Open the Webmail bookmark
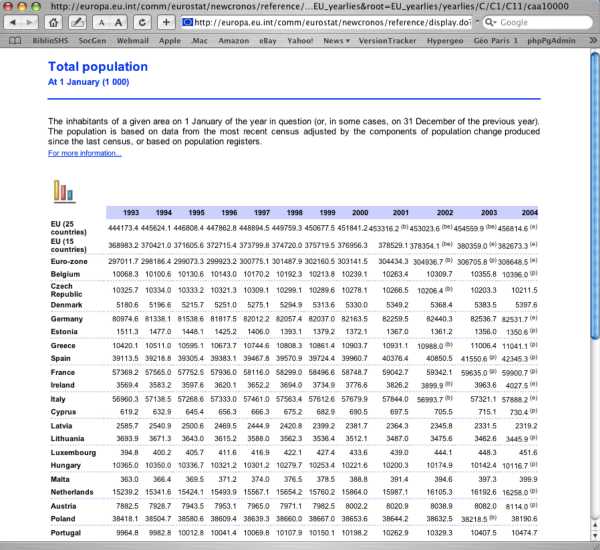 coord(132,41)
